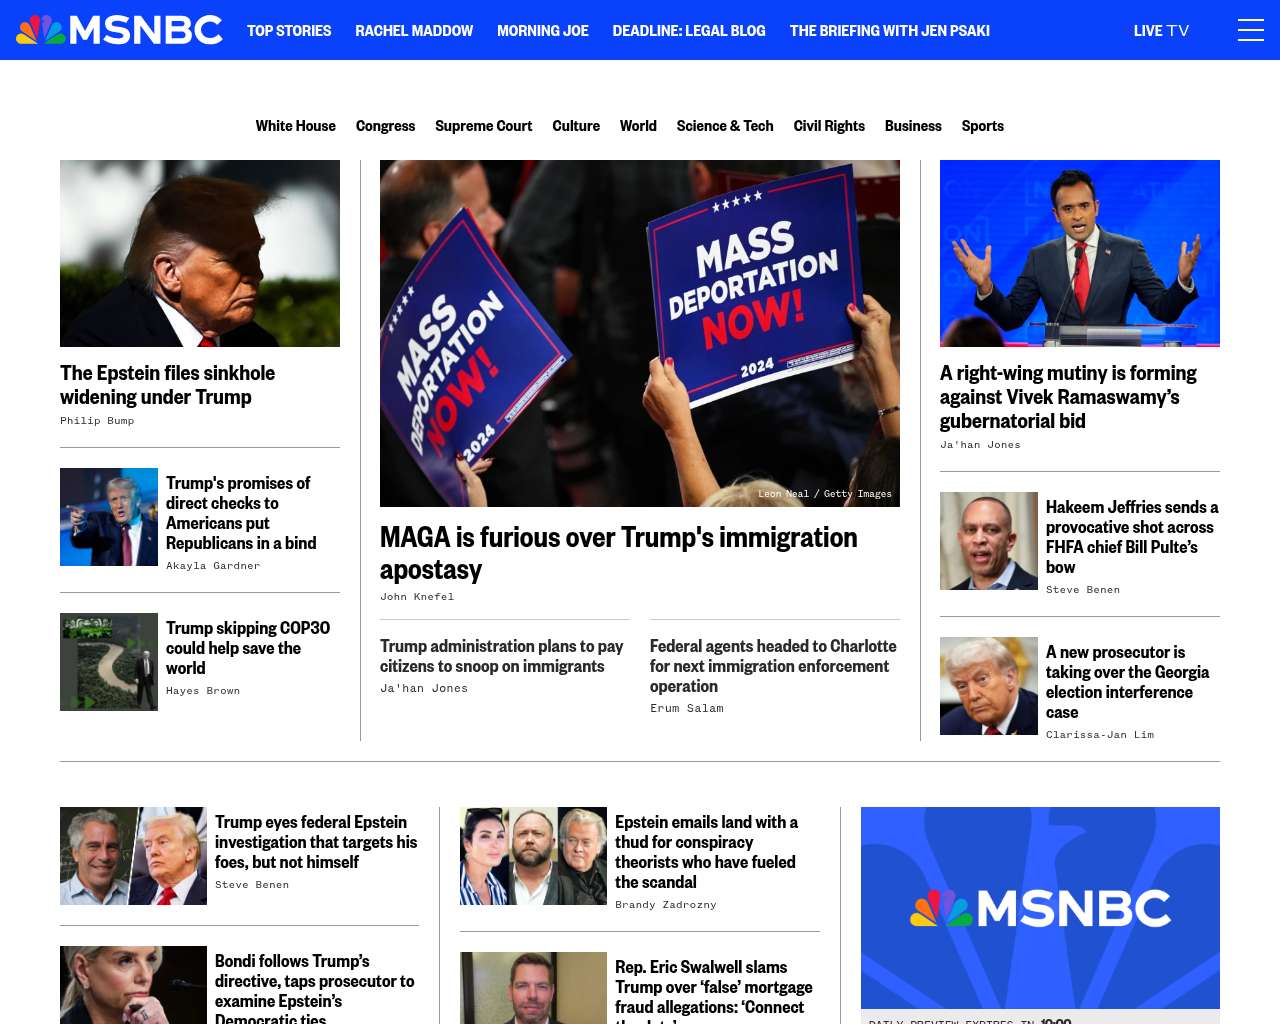Viewport: 1280px width, 1024px height.
Task: Open the Civil Rights category
Action: click(x=829, y=126)
